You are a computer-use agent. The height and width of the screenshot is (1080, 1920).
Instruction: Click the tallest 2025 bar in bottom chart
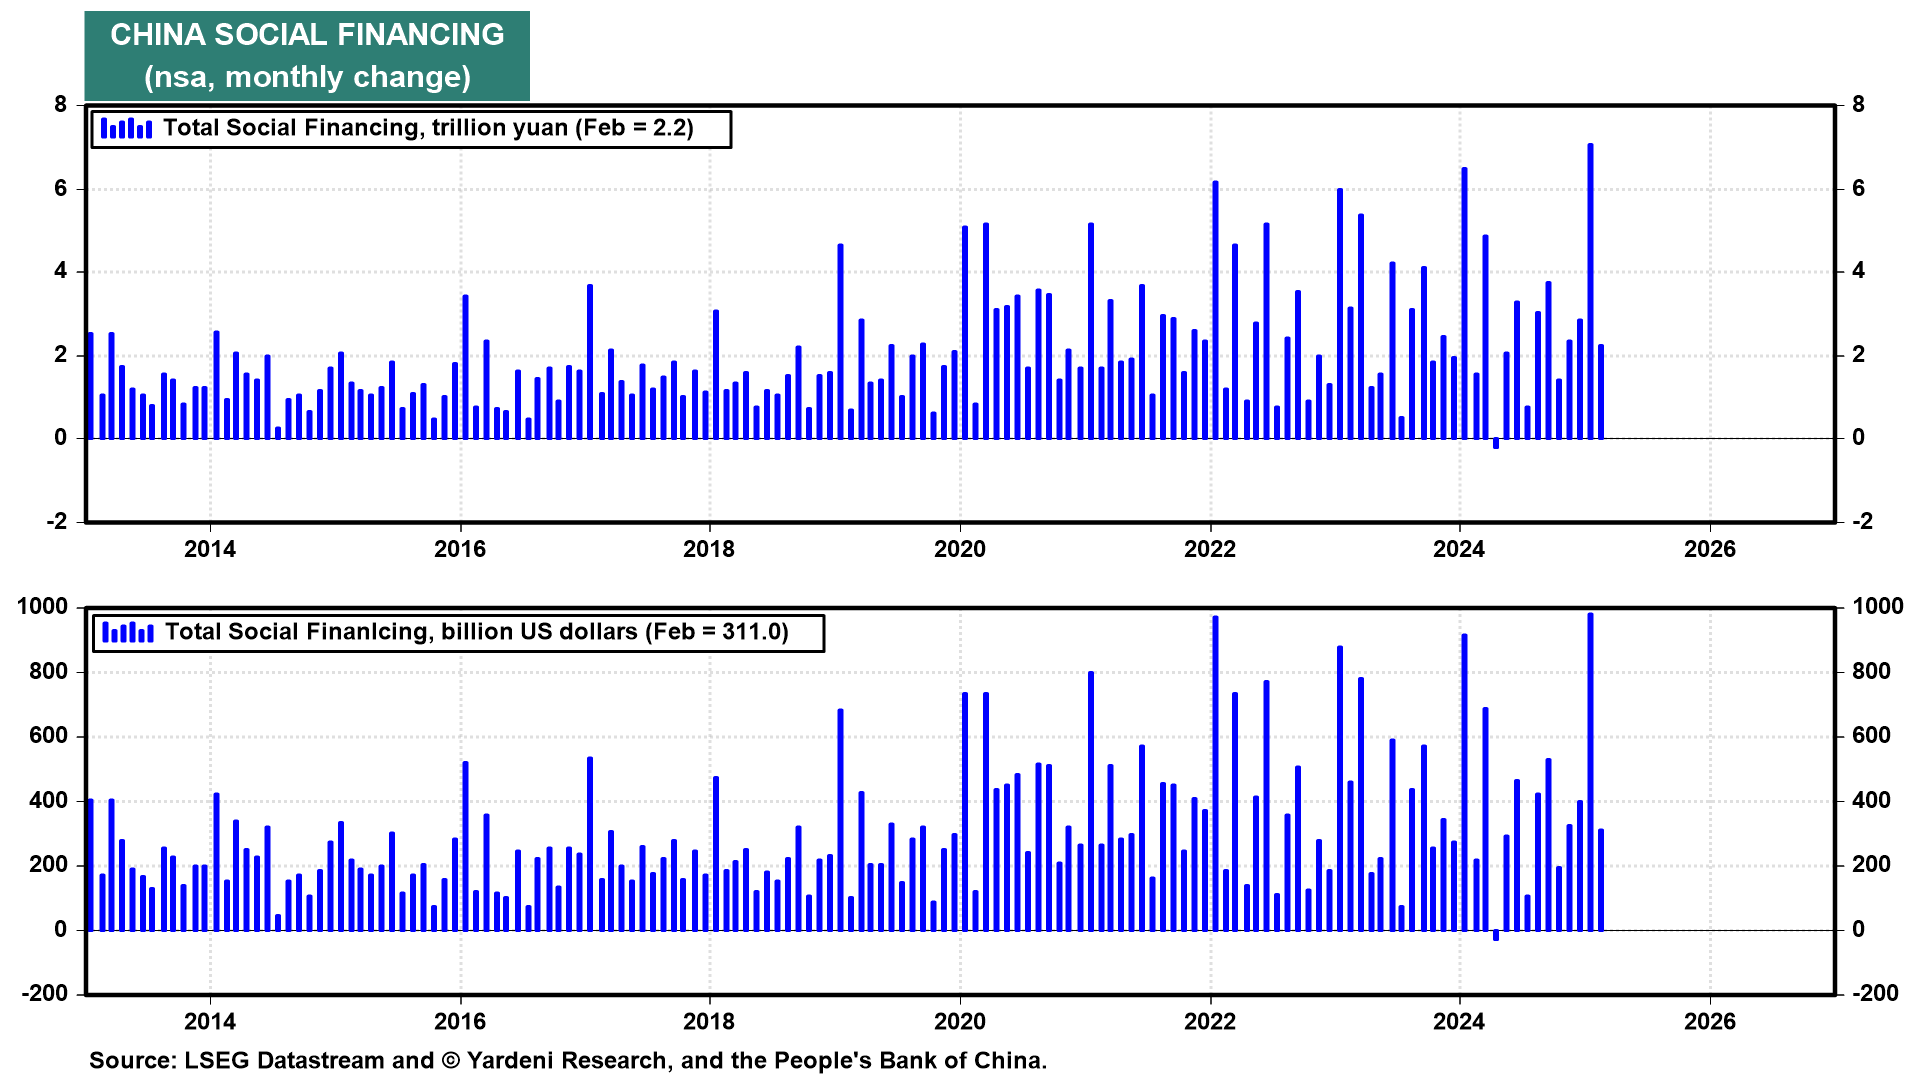point(1590,770)
